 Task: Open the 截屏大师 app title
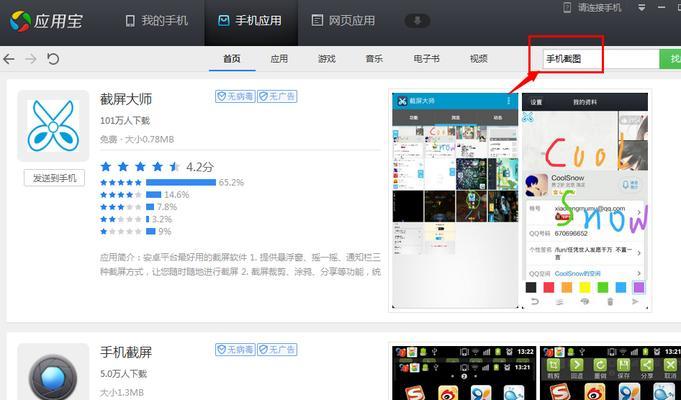point(126,99)
